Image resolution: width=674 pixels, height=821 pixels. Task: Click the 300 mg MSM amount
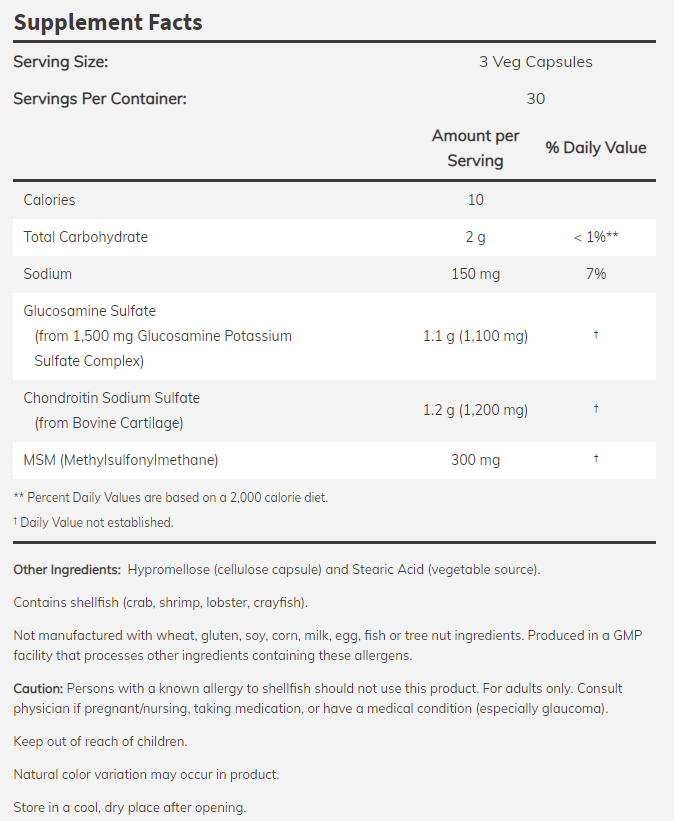pos(475,460)
